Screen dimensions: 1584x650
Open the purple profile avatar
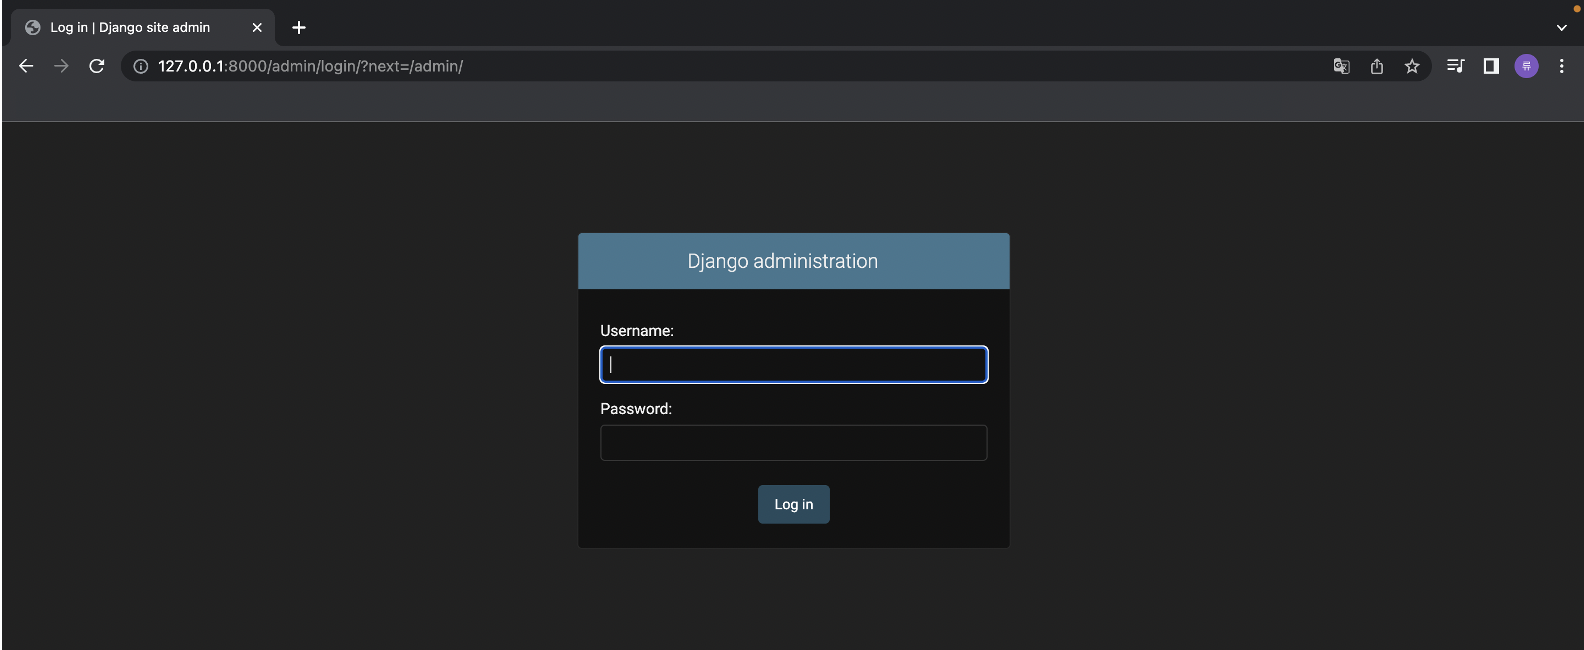tap(1526, 66)
